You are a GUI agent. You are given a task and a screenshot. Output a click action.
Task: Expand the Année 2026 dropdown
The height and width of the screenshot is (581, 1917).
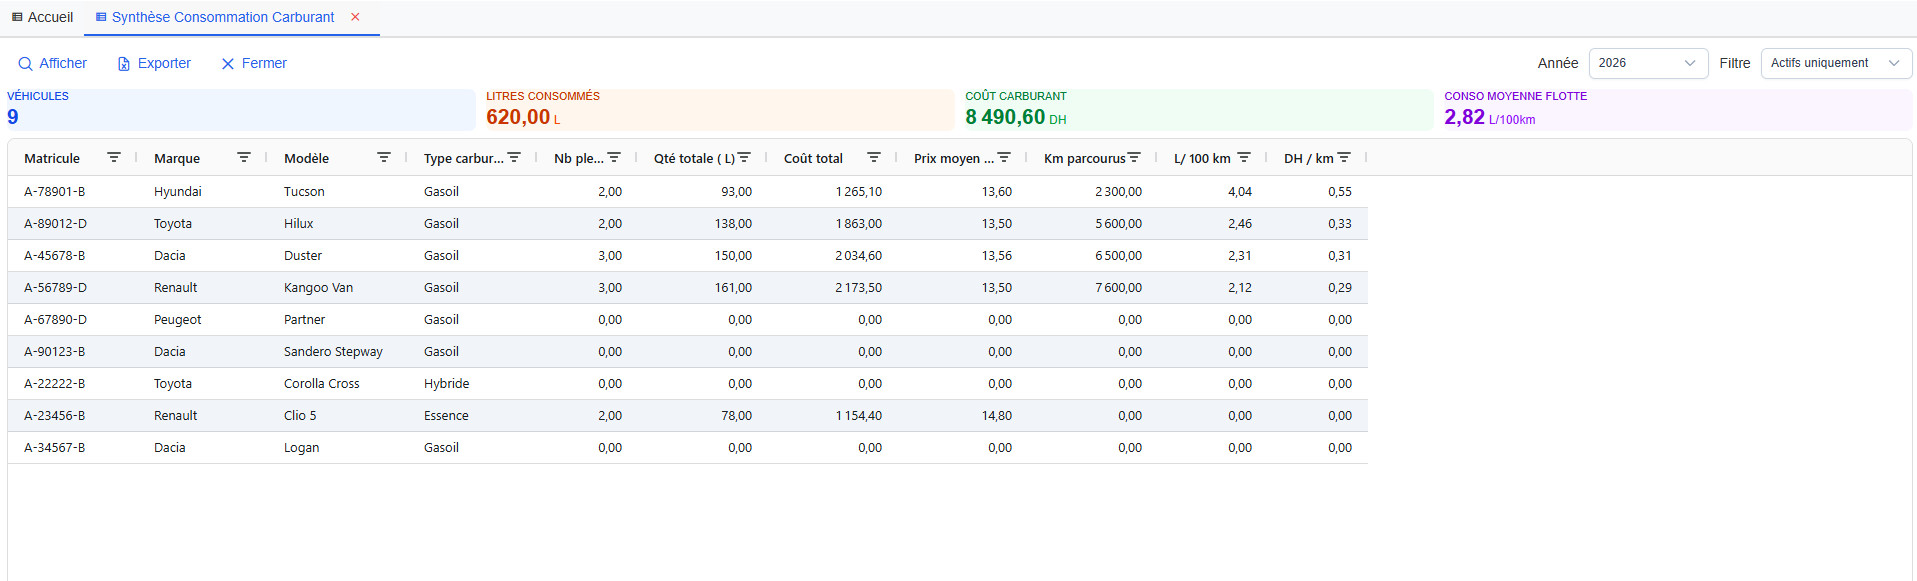[1647, 63]
